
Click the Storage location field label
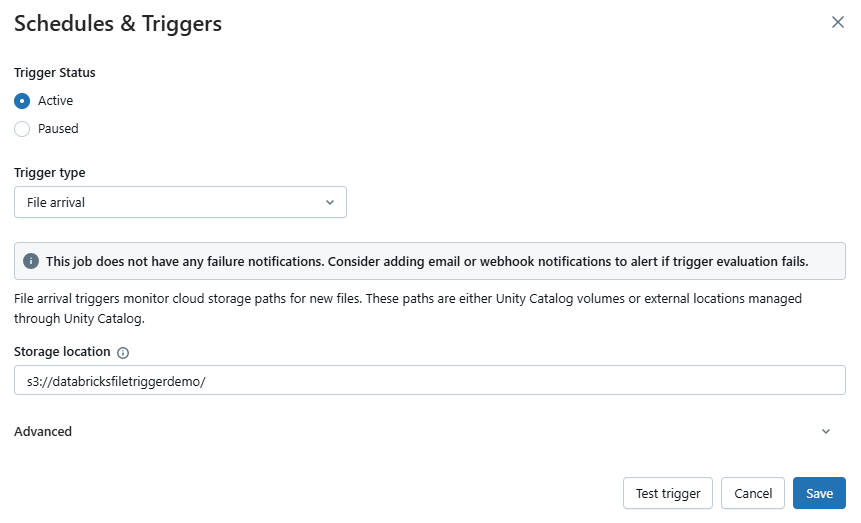pos(62,352)
